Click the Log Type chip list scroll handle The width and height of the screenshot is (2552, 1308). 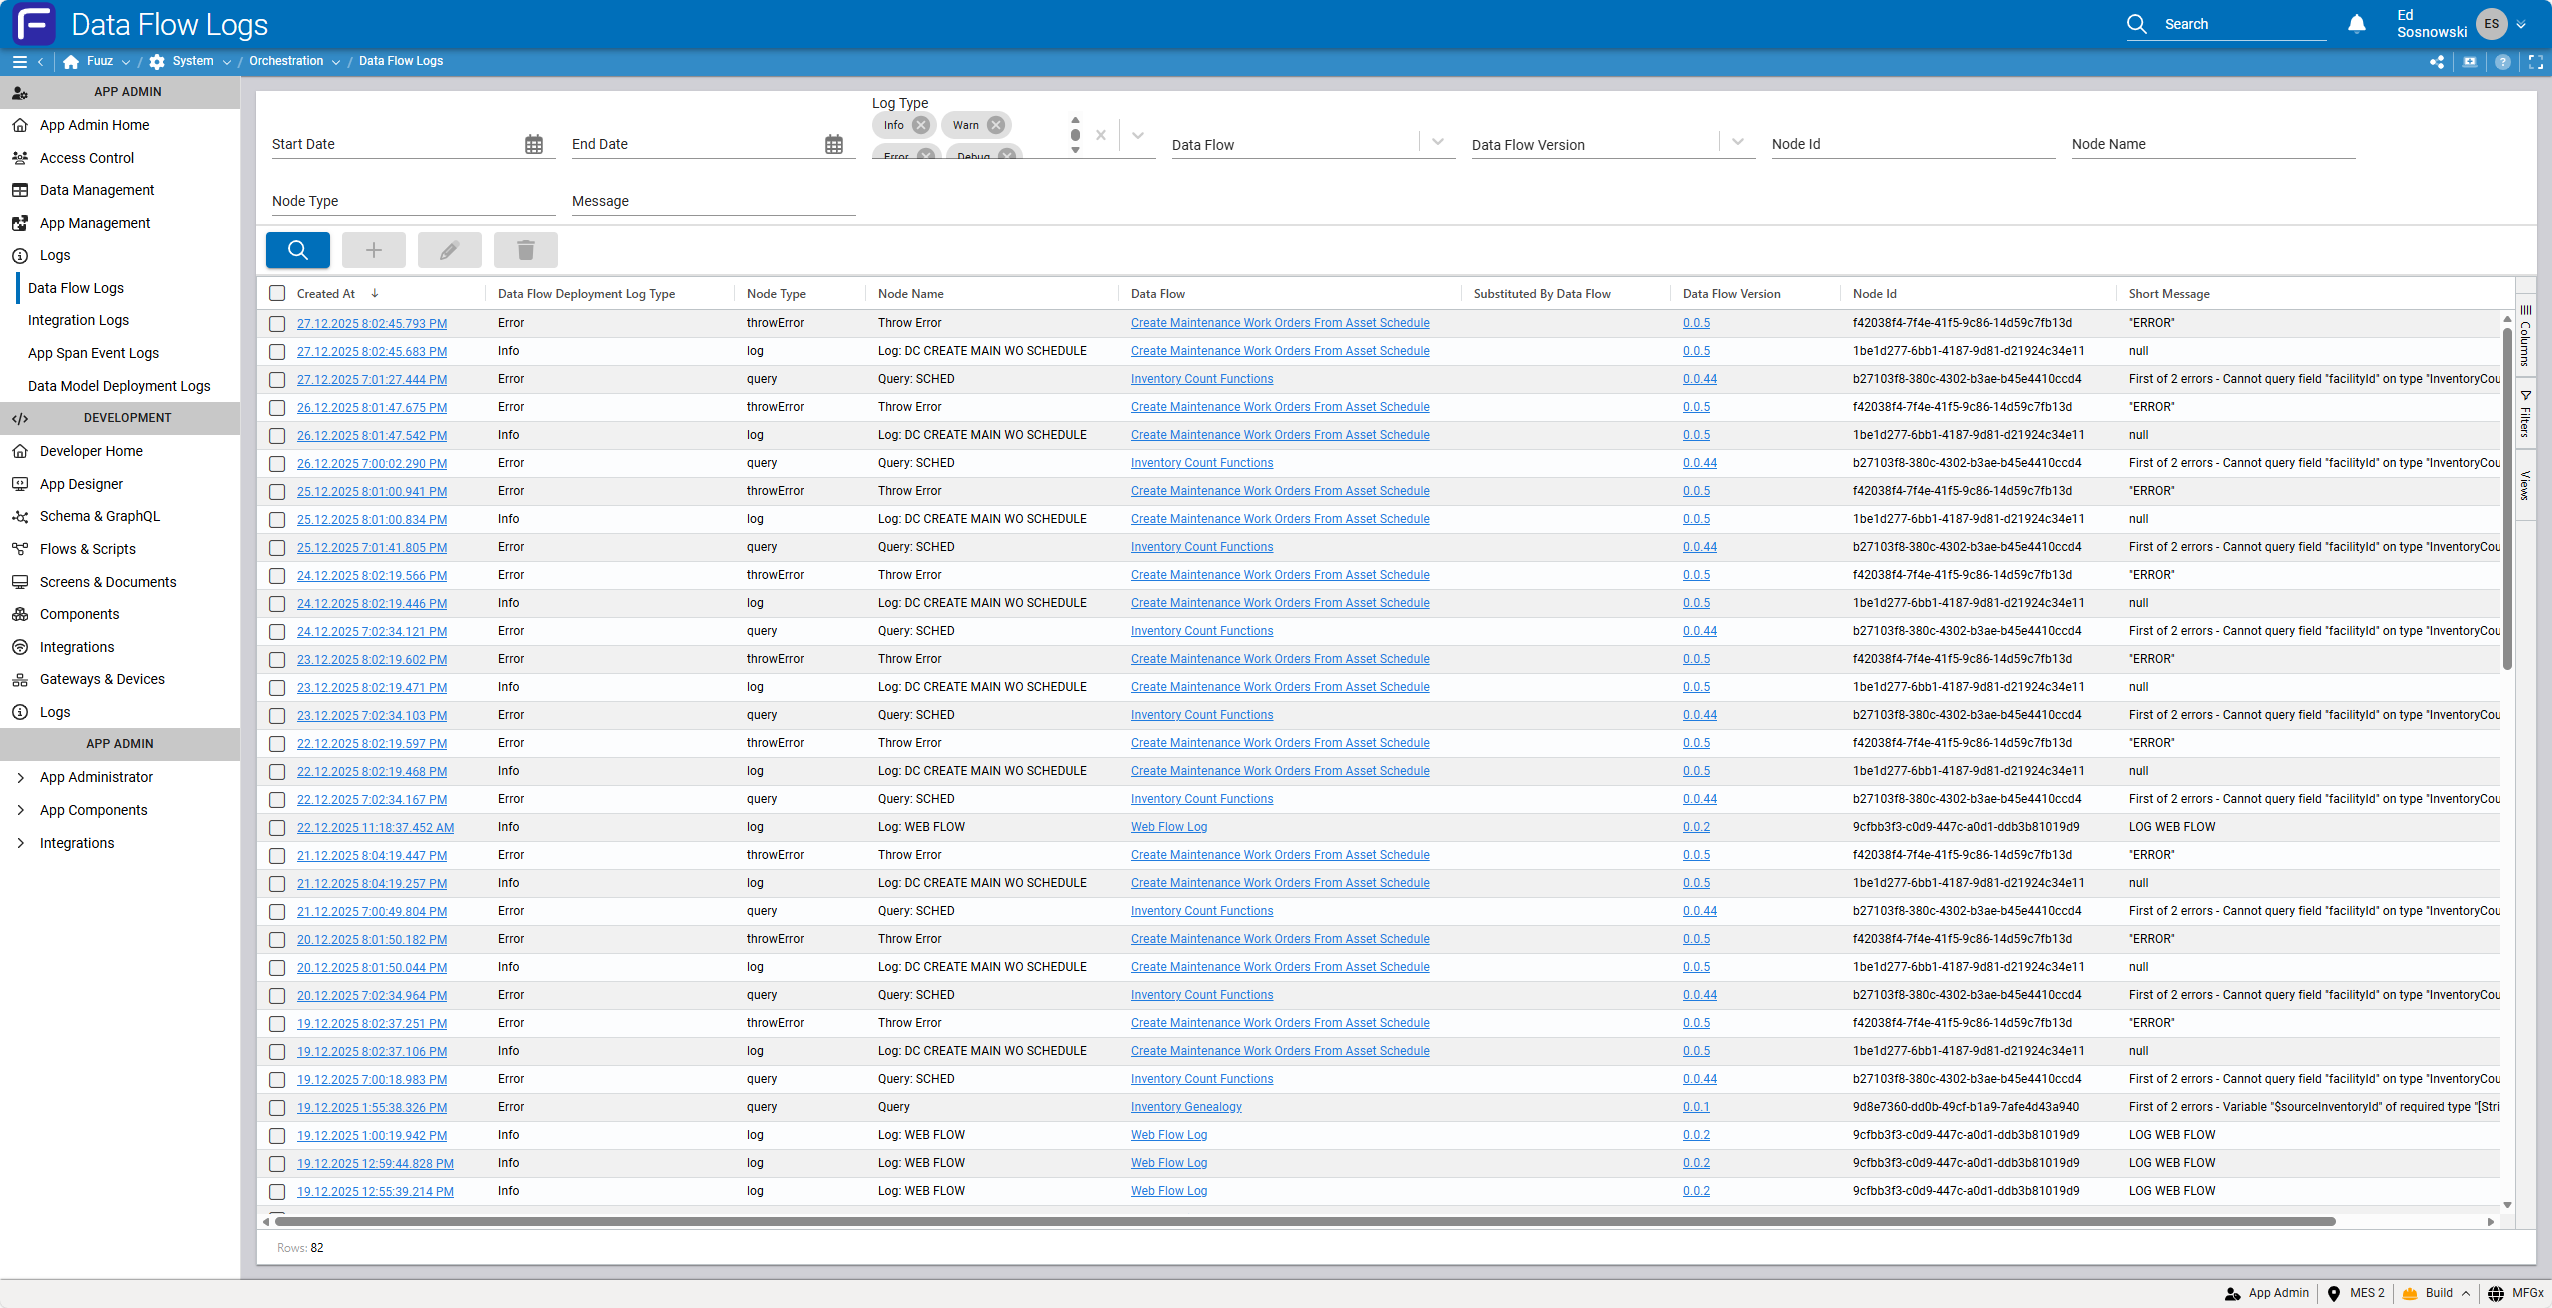(1075, 135)
